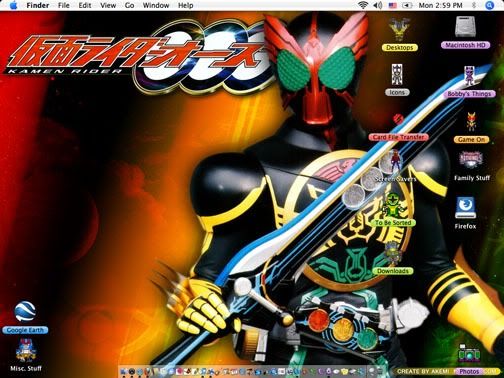Click the Wi-Fi status icon
This screenshot has width=504, height=378.
pyautogui.click(x=363, y=5)
